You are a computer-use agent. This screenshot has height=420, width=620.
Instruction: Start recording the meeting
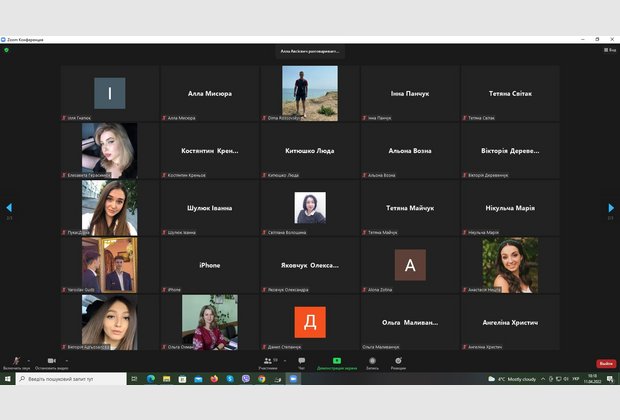372,361
